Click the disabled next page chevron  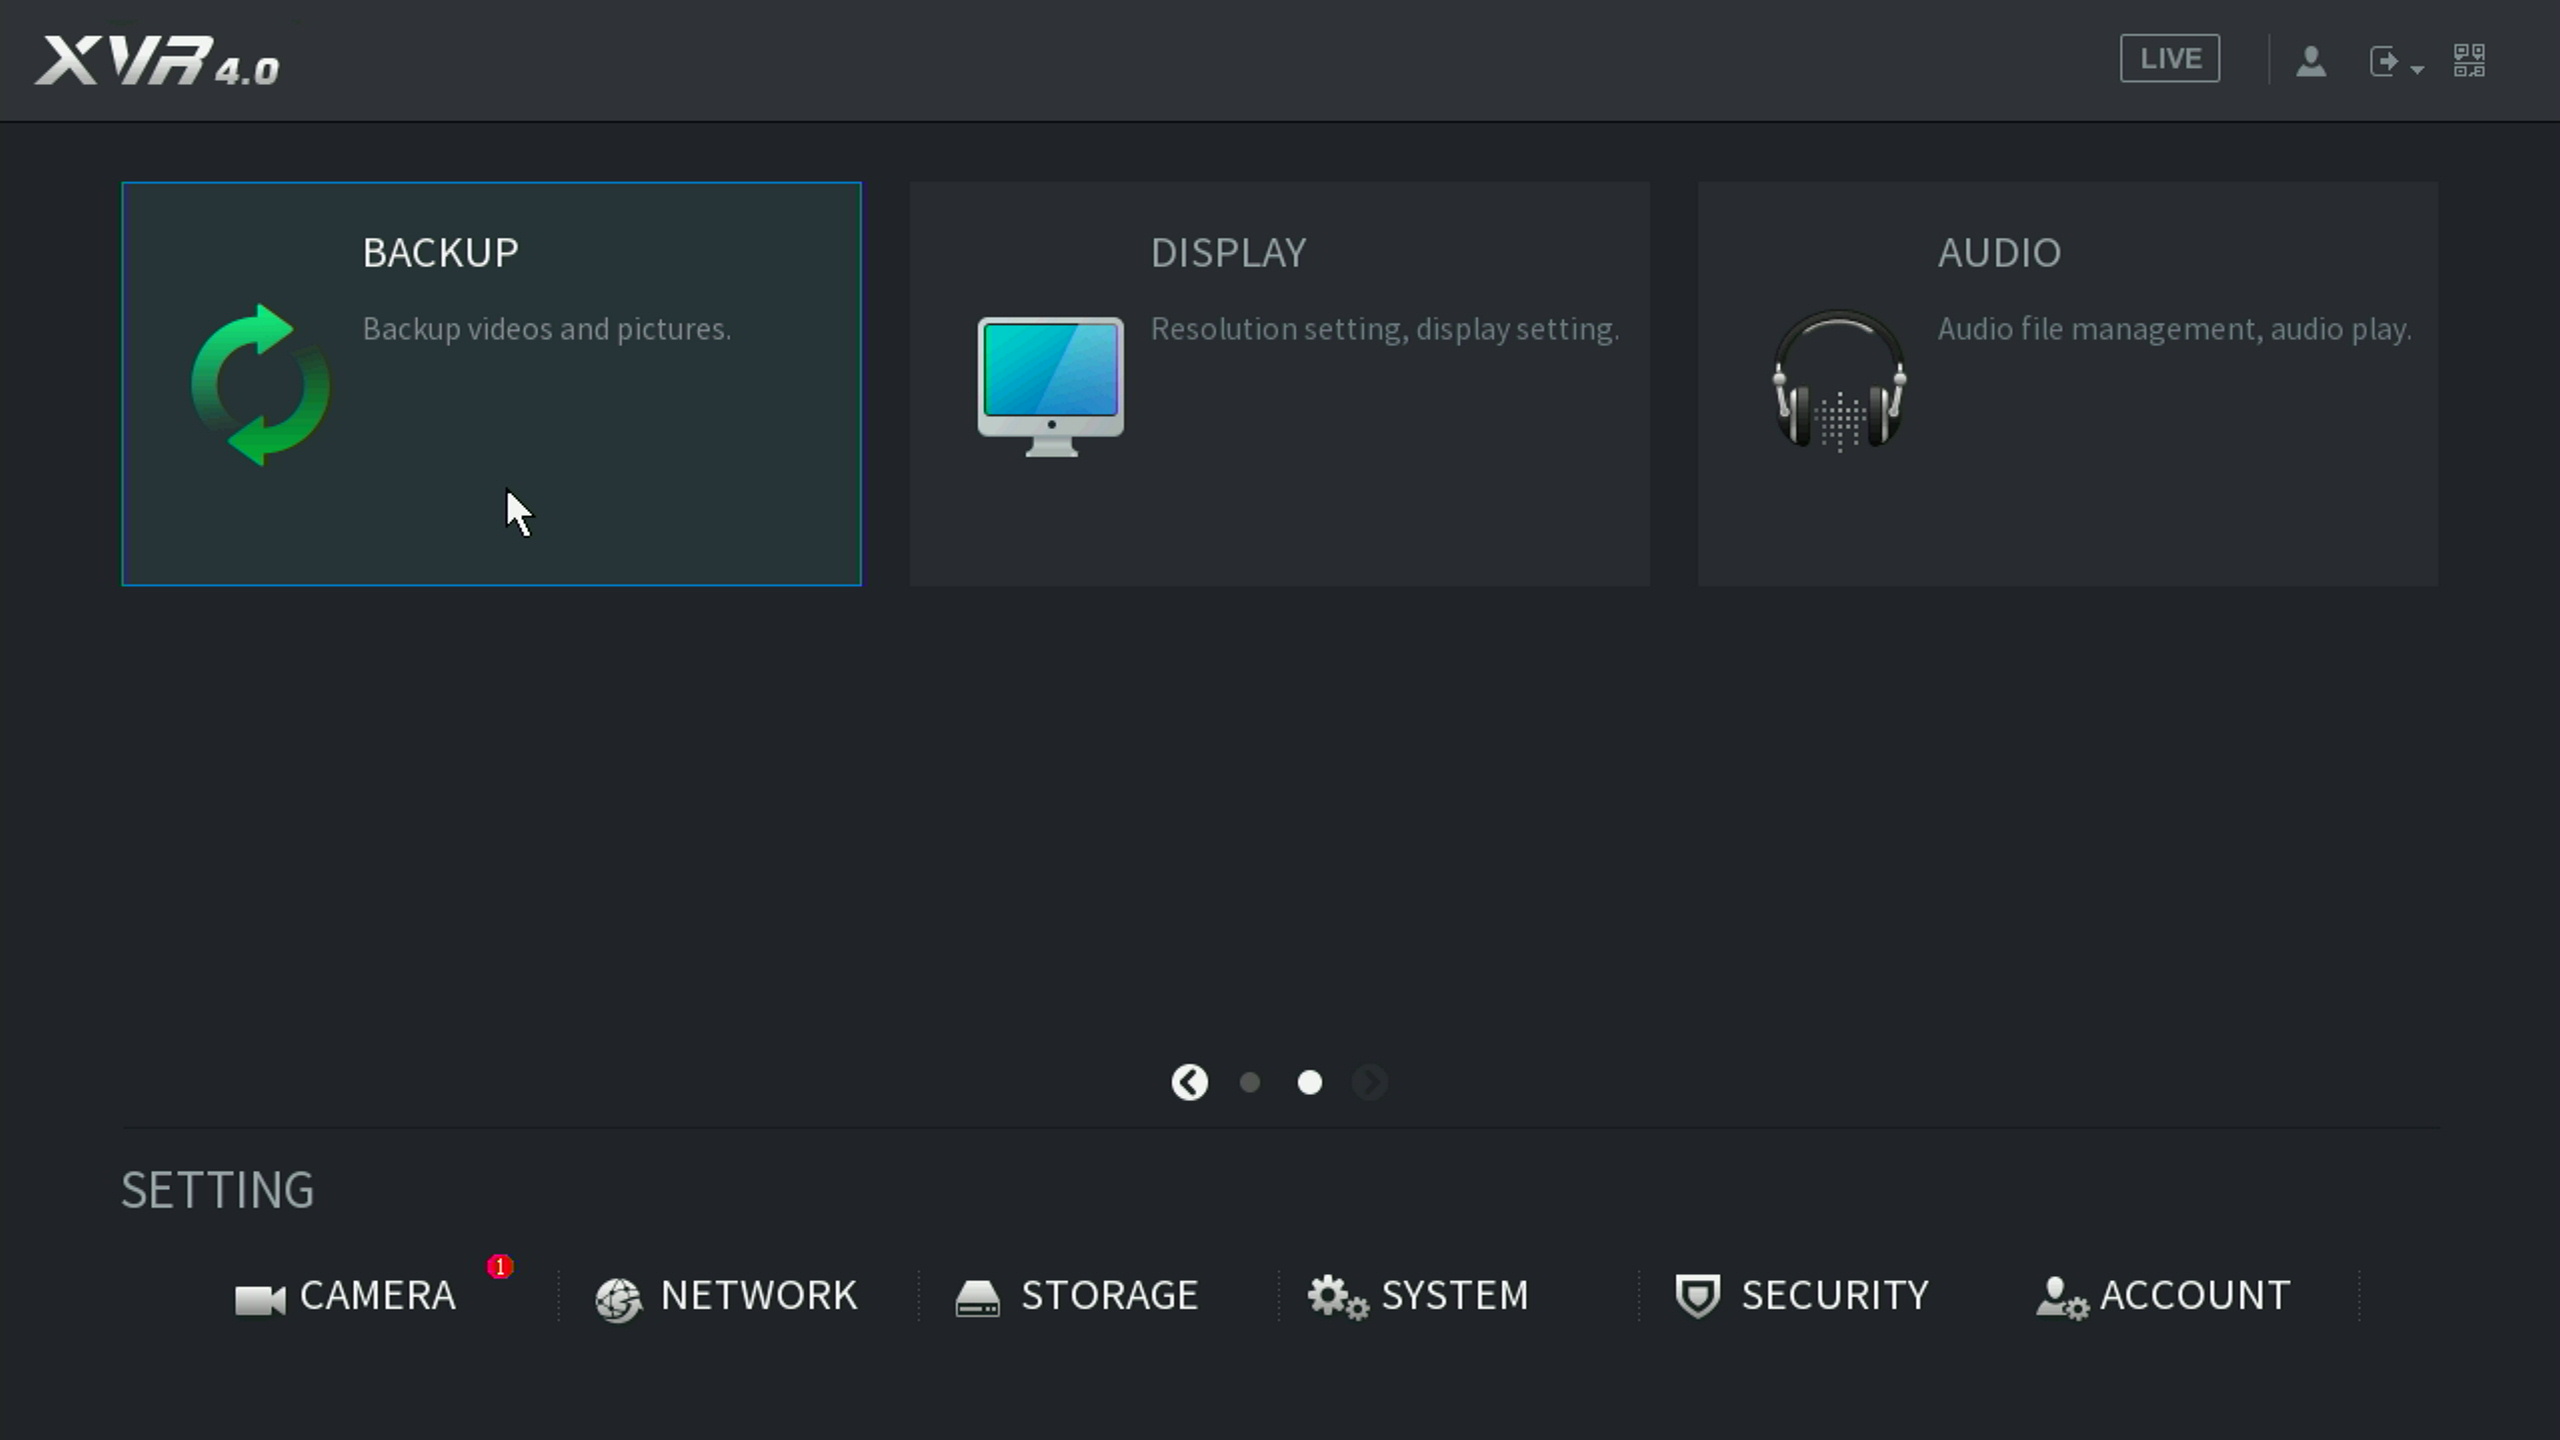pyautogui.click(x=1370, y=1082)
